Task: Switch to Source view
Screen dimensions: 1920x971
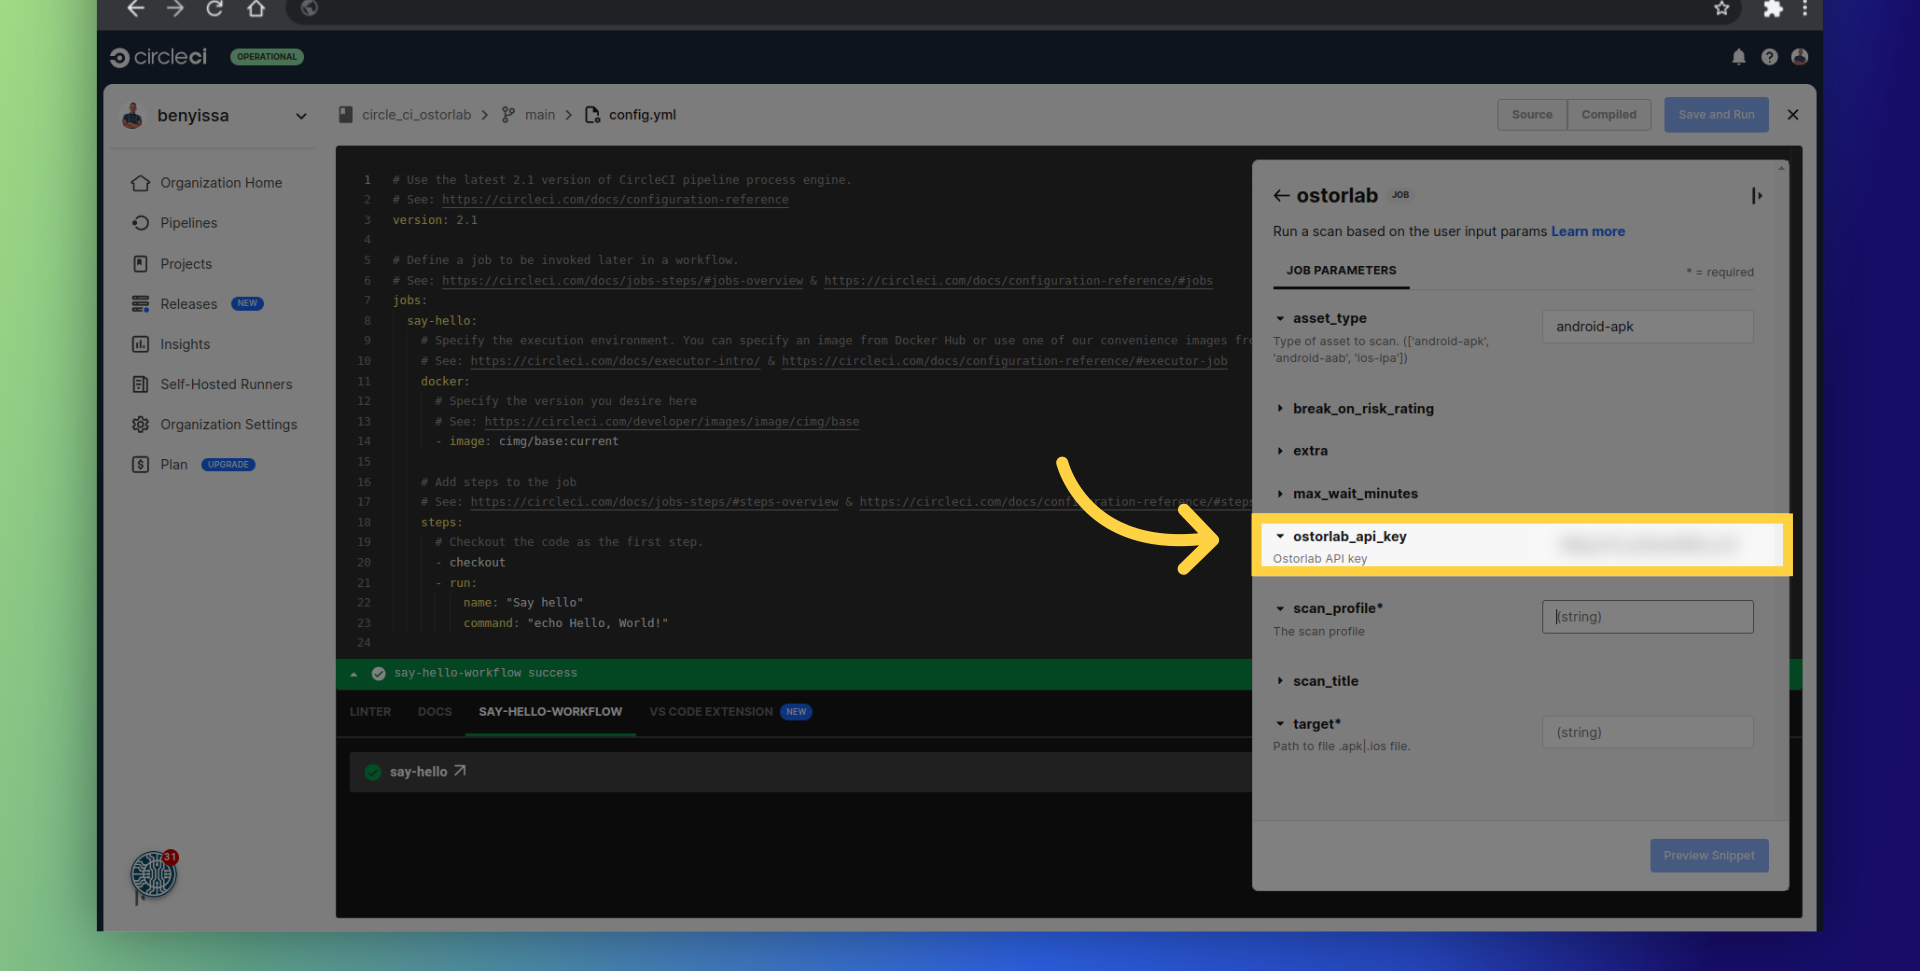Action: click(x=1531, y=115)
